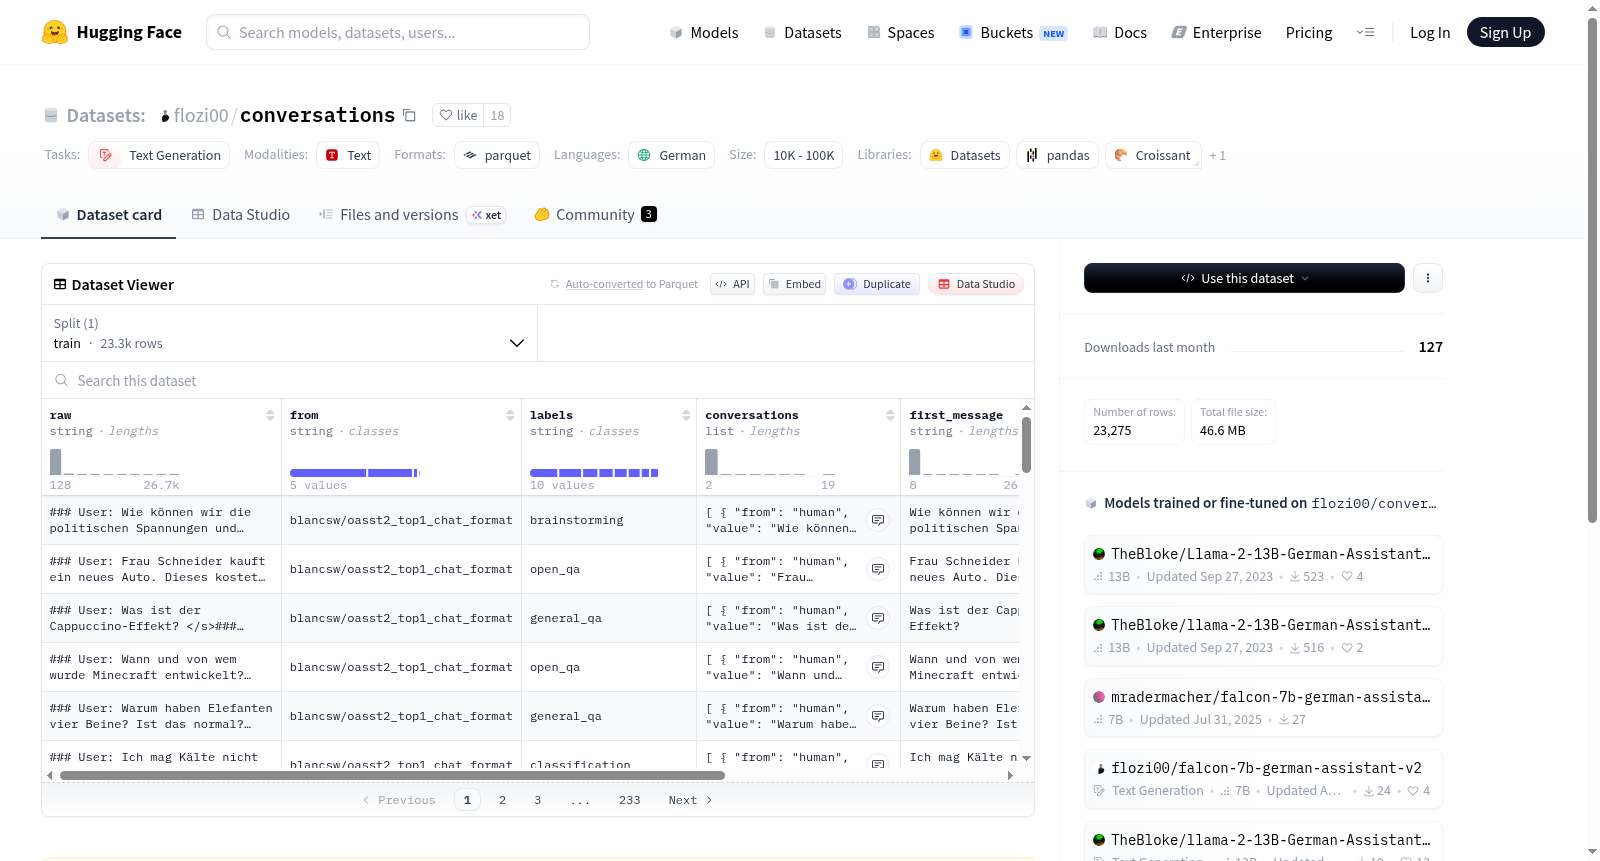Viewport: 1600px width, 861px height.
Task: Click the 10K - 100K size tag
Action: click(804, 155)
